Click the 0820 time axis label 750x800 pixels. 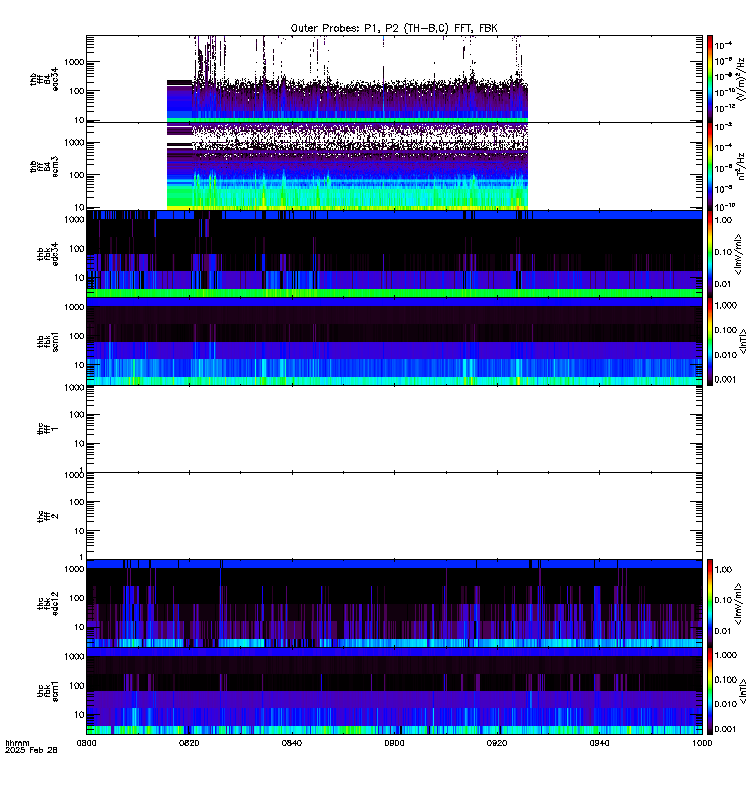(x=189, y=743)
